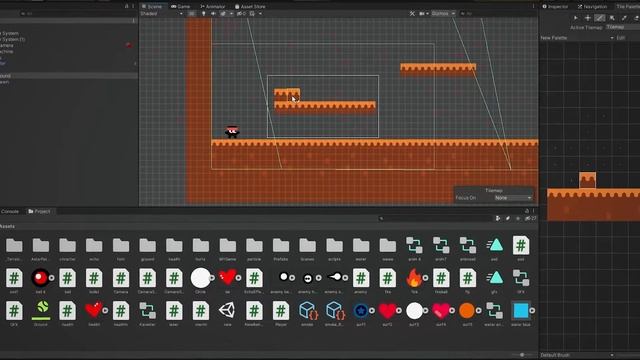Expand the water blue sprite sub-assets arrow
Image resolution: width=640 pixels, height=360 pixels.
(532, 311)
